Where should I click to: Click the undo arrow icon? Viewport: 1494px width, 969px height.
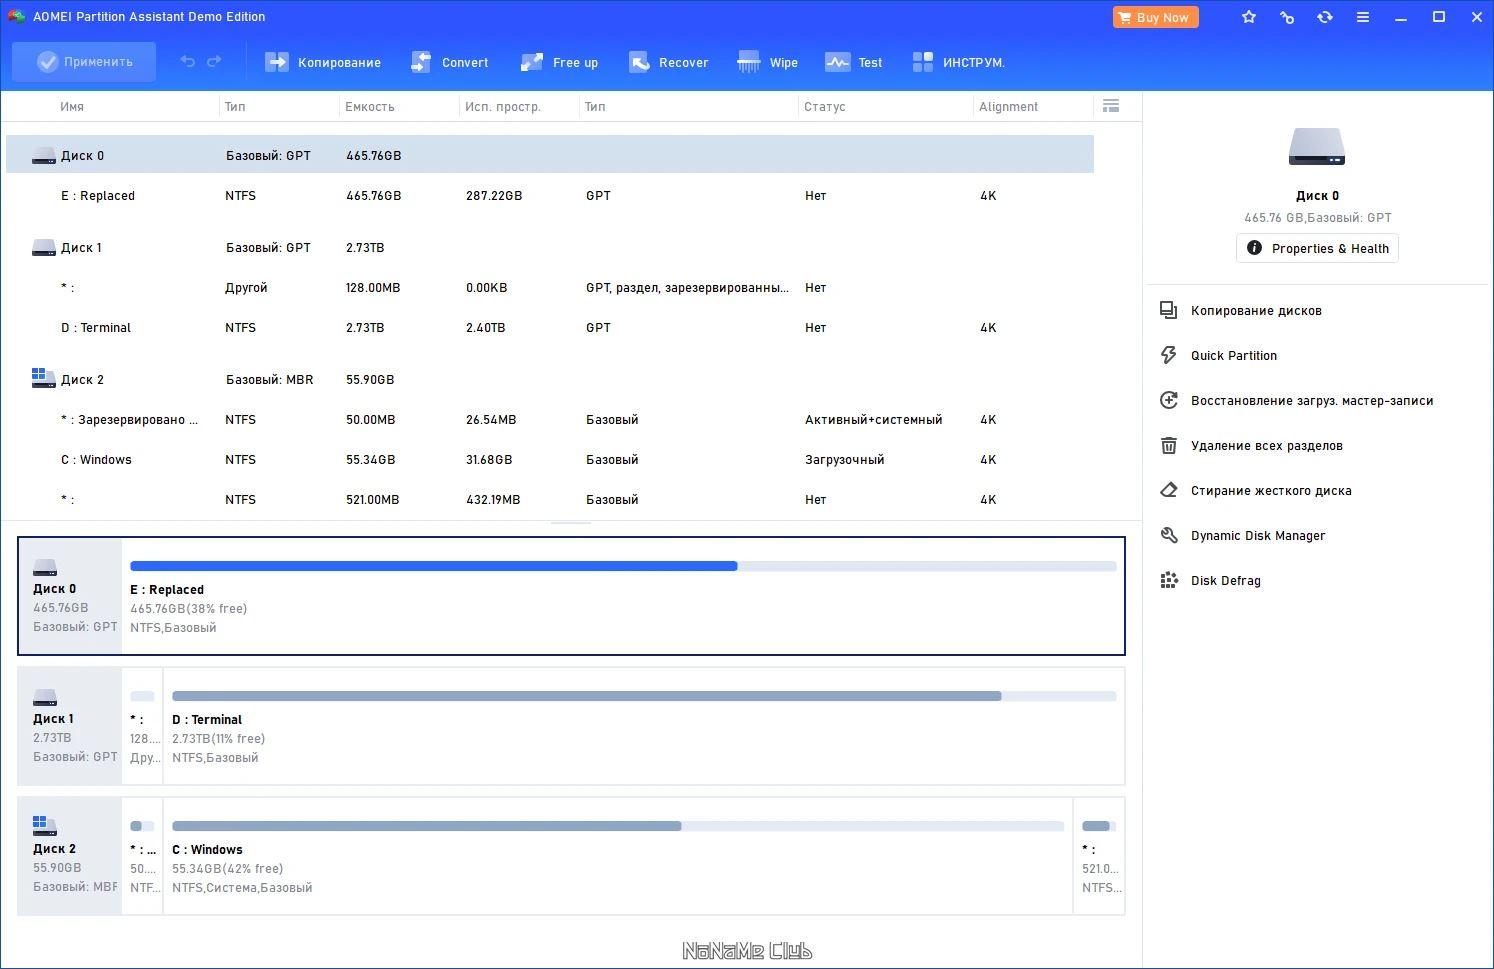pos(187,62)
